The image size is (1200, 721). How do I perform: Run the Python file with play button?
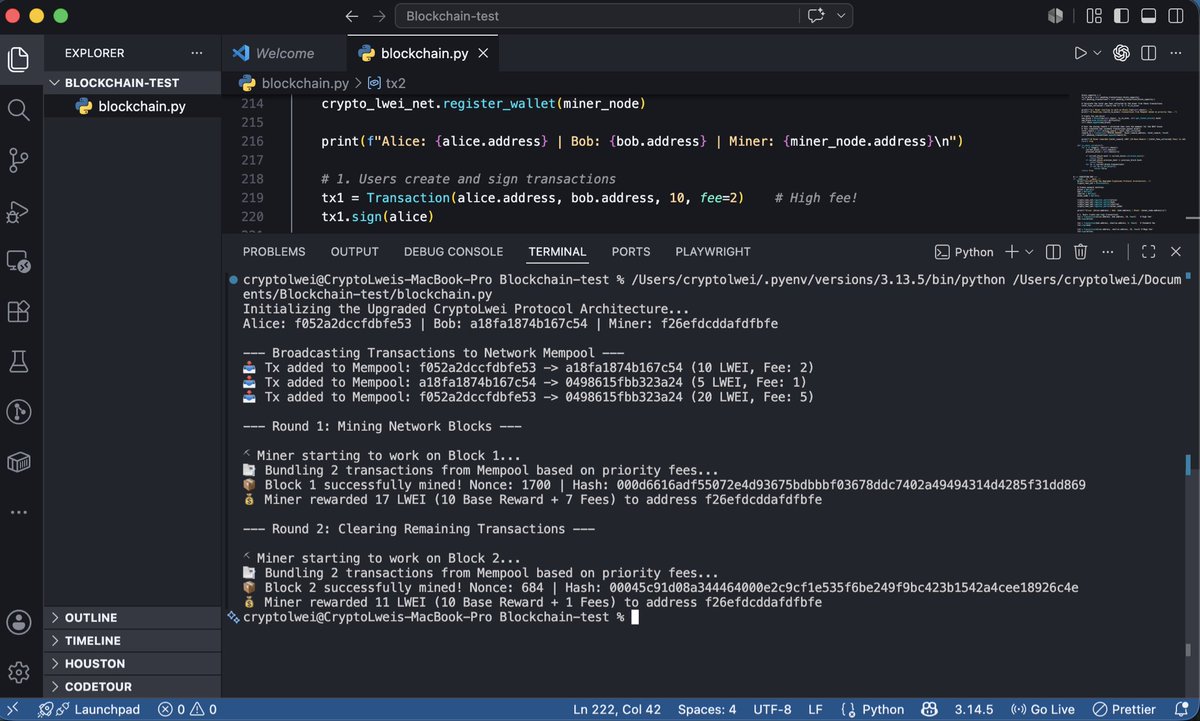pyautogui.click(x=1080, y=53)
